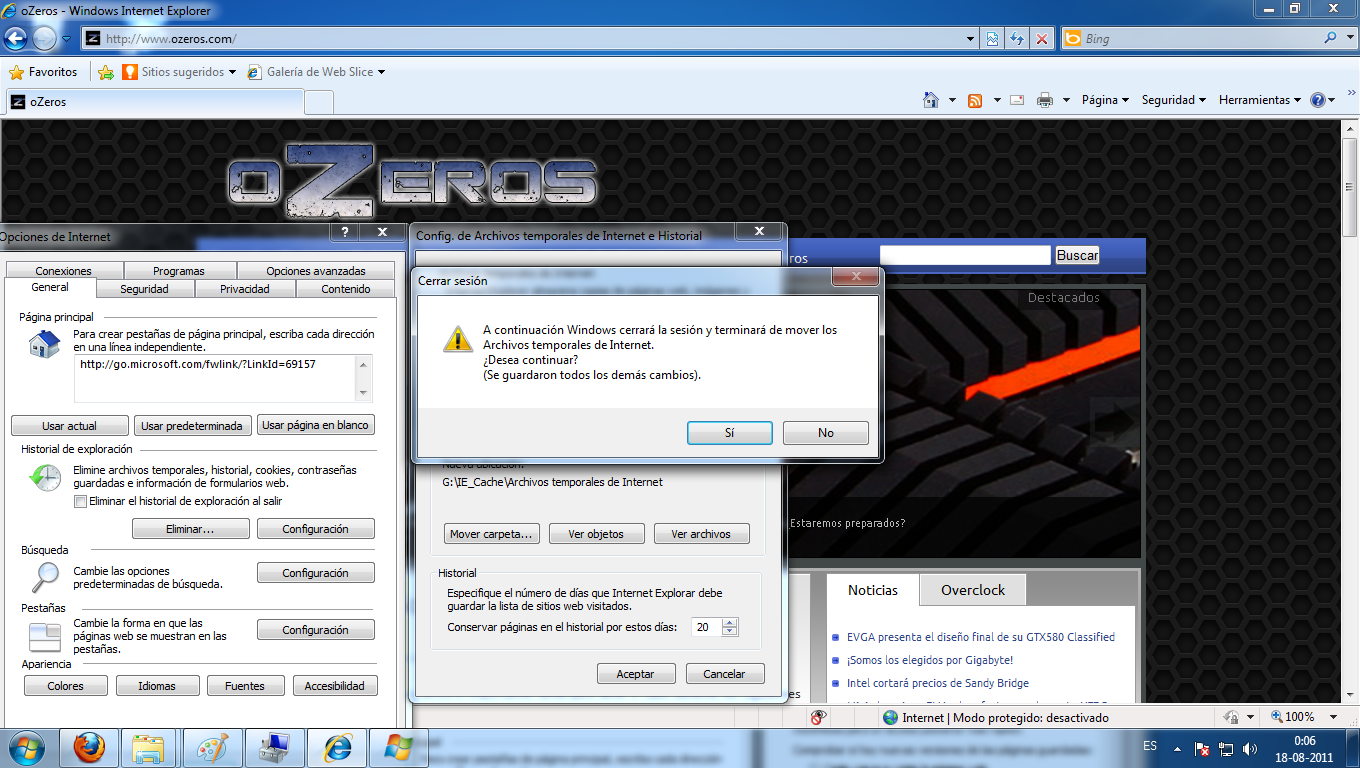The width and height of the screenshot is (1360, 768).
Task: Click the history days number field
Action: click(707, 627)
